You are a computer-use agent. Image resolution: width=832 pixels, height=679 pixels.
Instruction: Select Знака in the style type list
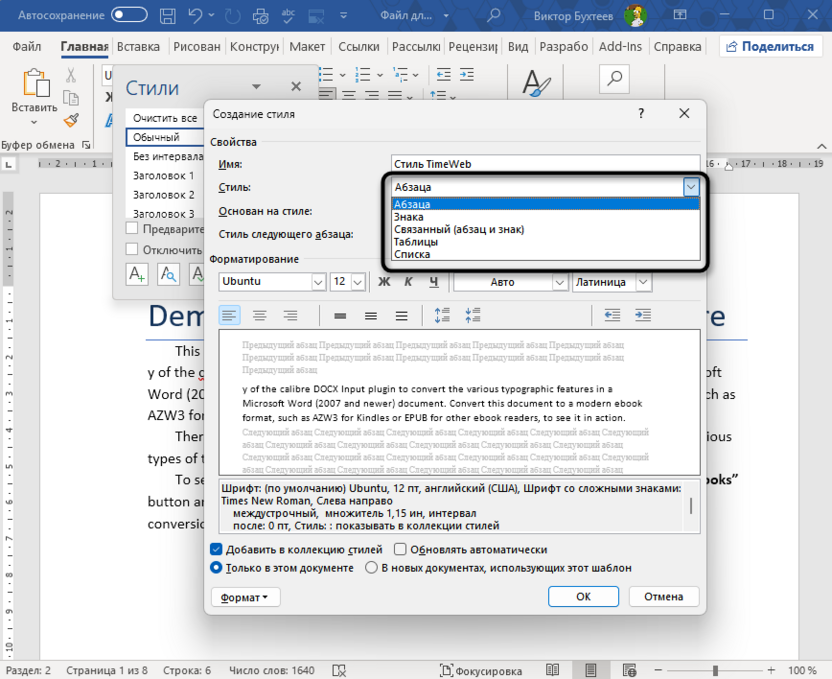point(411,215)
